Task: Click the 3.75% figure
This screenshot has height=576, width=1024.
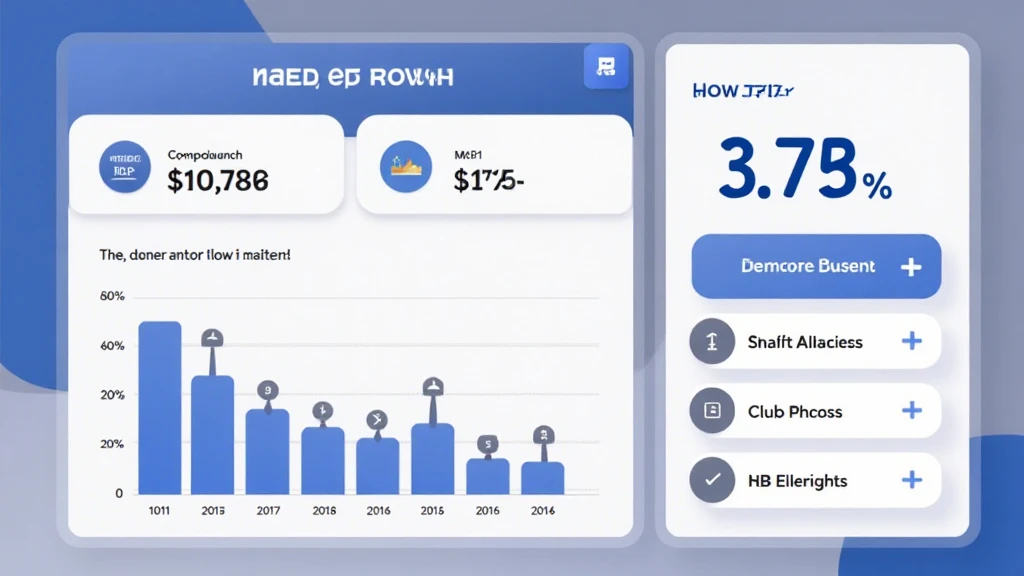Action: click(x=805, y=168)
